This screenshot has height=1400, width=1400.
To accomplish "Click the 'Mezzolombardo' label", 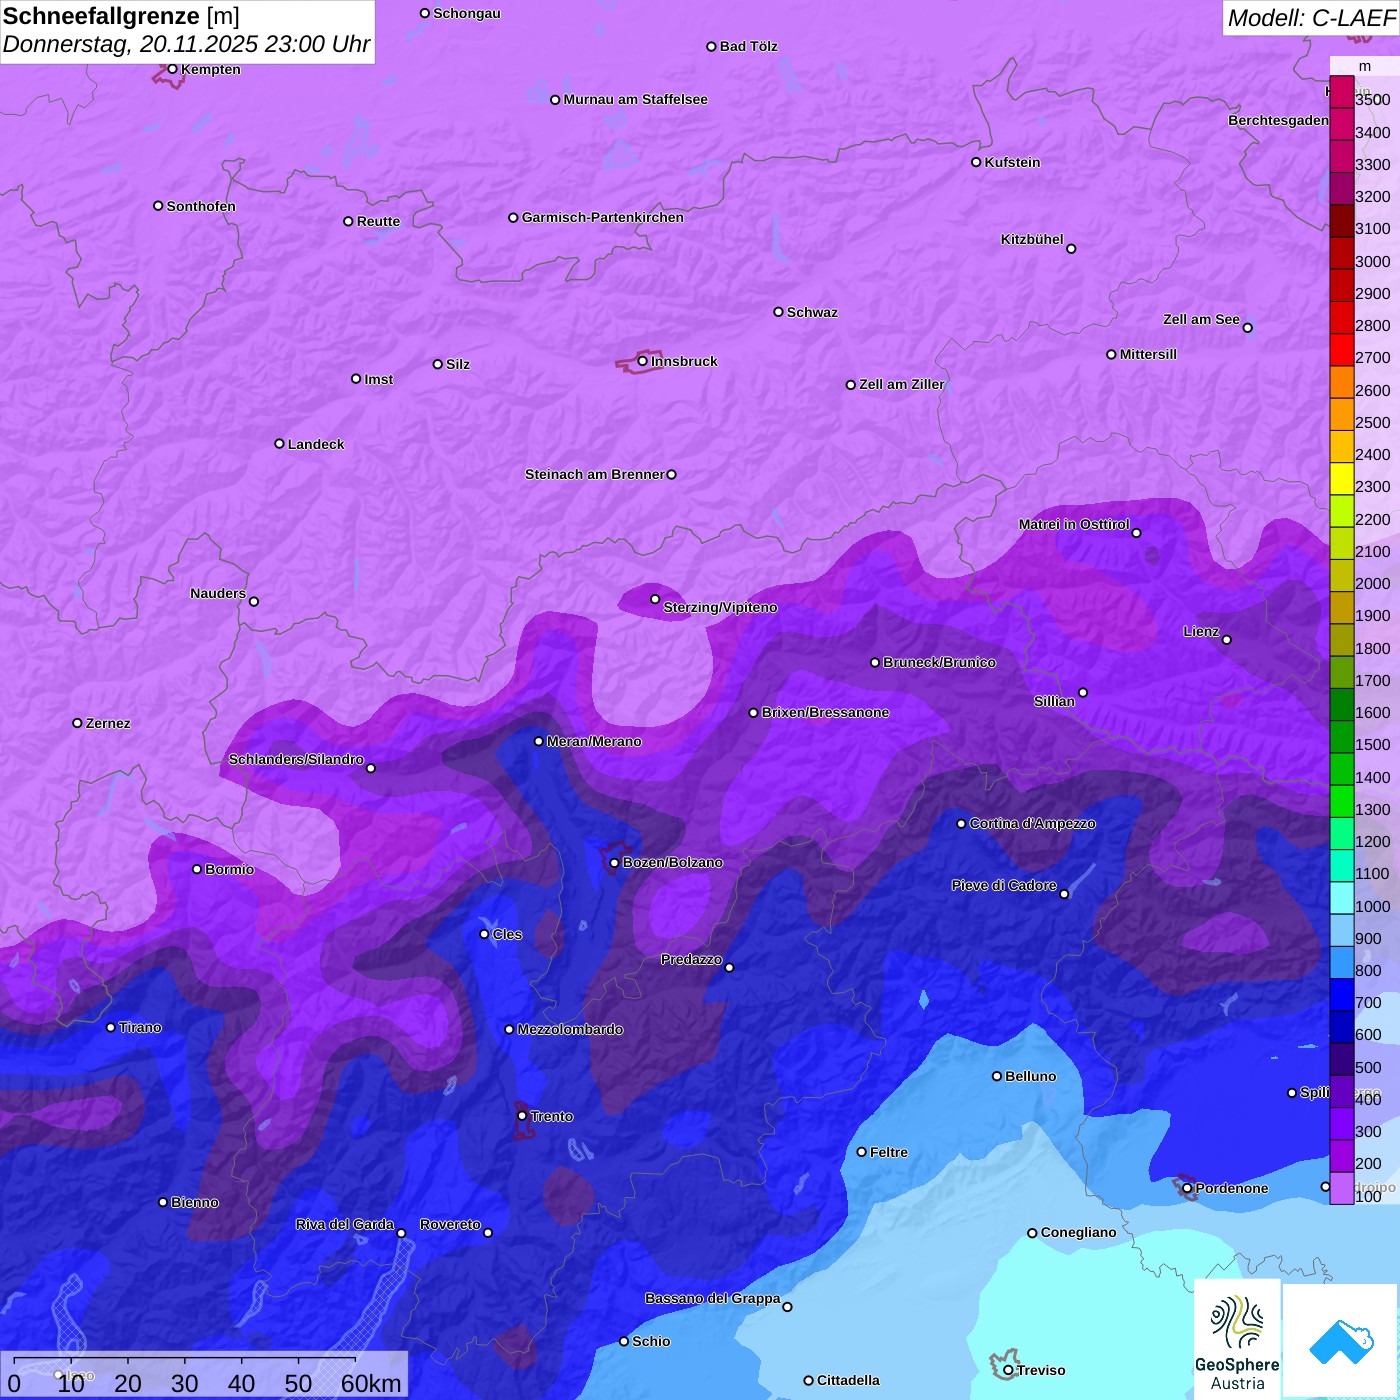I will coord(570,1029).
